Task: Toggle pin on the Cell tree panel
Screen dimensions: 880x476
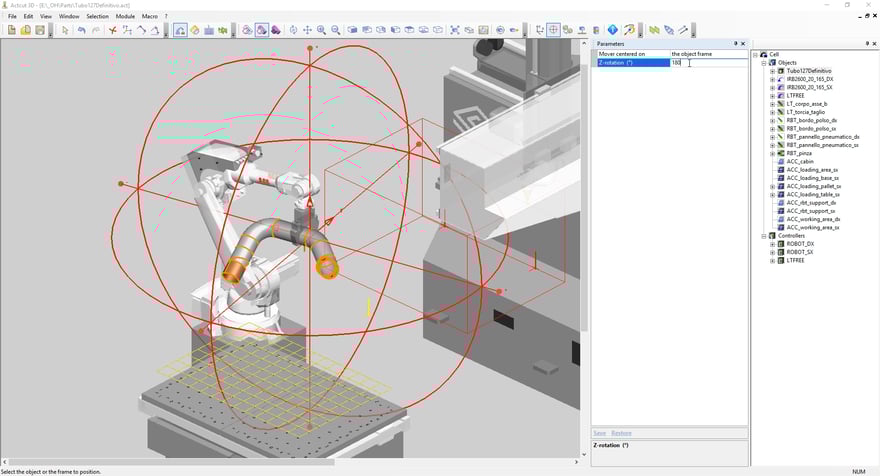Action: point(866,44)
